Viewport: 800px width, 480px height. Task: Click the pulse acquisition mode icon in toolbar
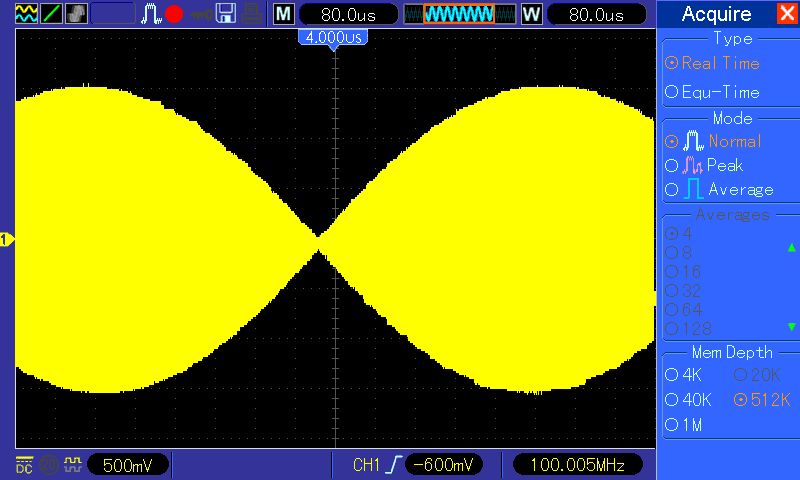click(x=151, y=14)
